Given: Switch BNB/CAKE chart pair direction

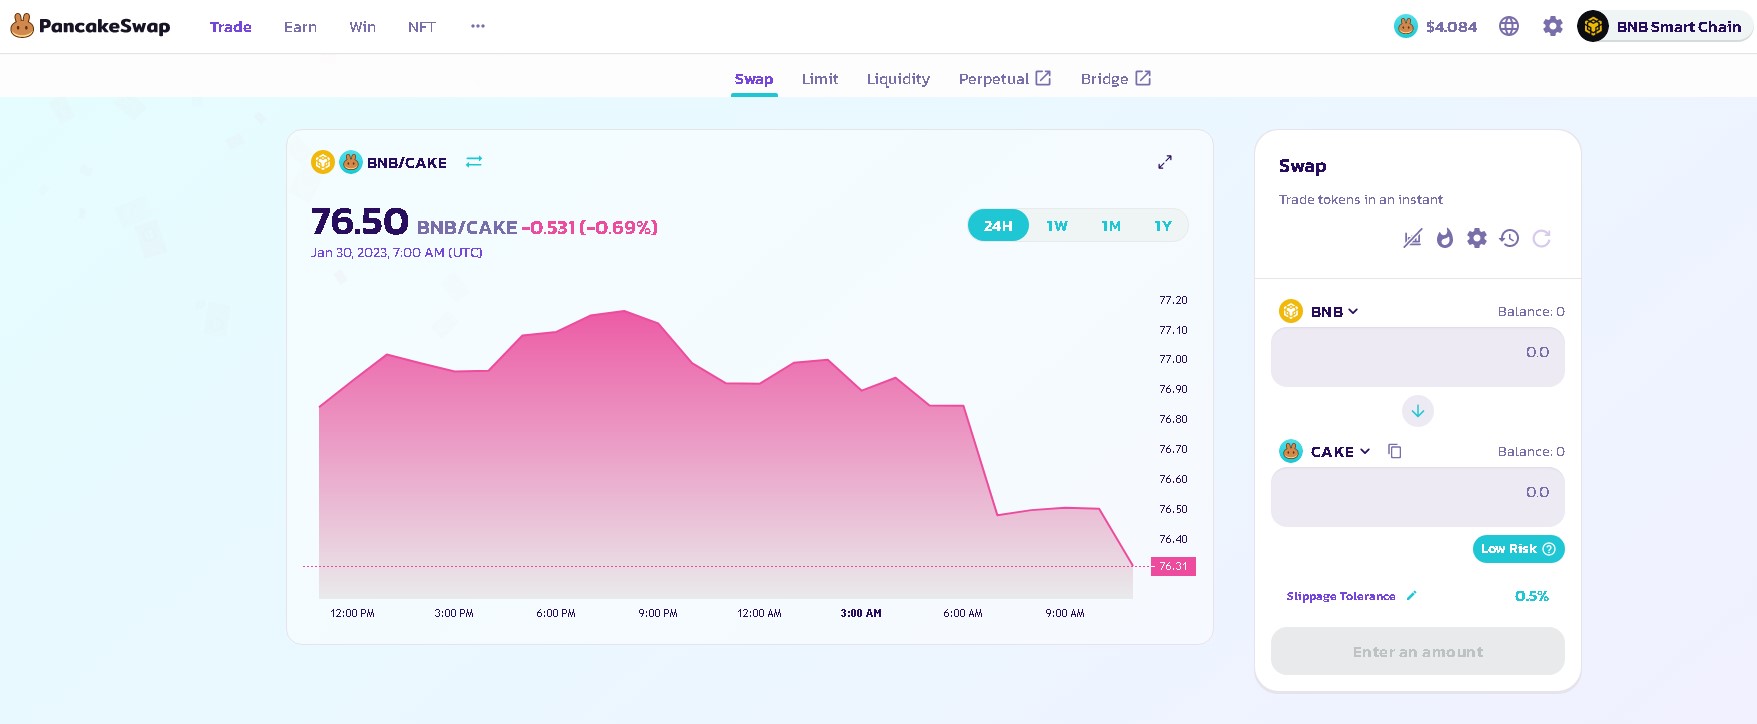Looking at the screenshot, I should coord(474,162).
